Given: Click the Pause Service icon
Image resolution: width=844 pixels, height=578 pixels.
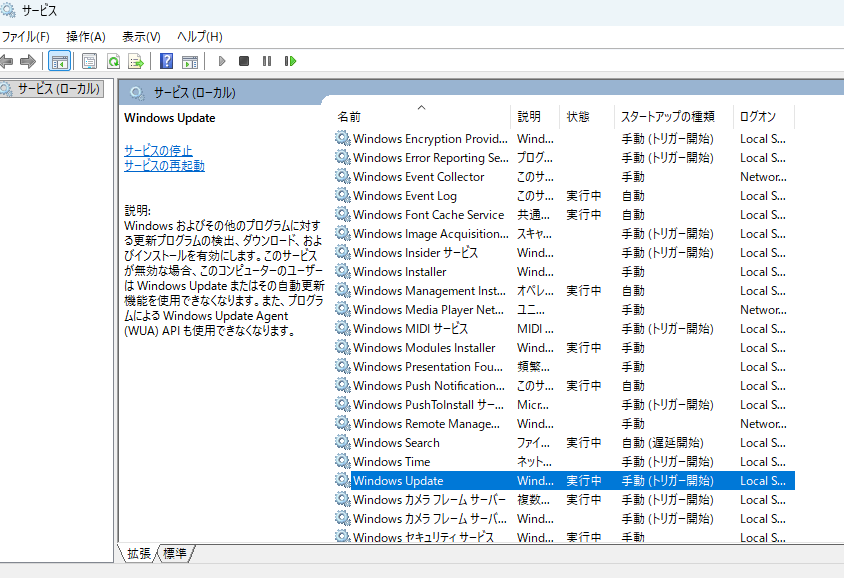Looking at the screenshot, I should [x=266, y=61].
